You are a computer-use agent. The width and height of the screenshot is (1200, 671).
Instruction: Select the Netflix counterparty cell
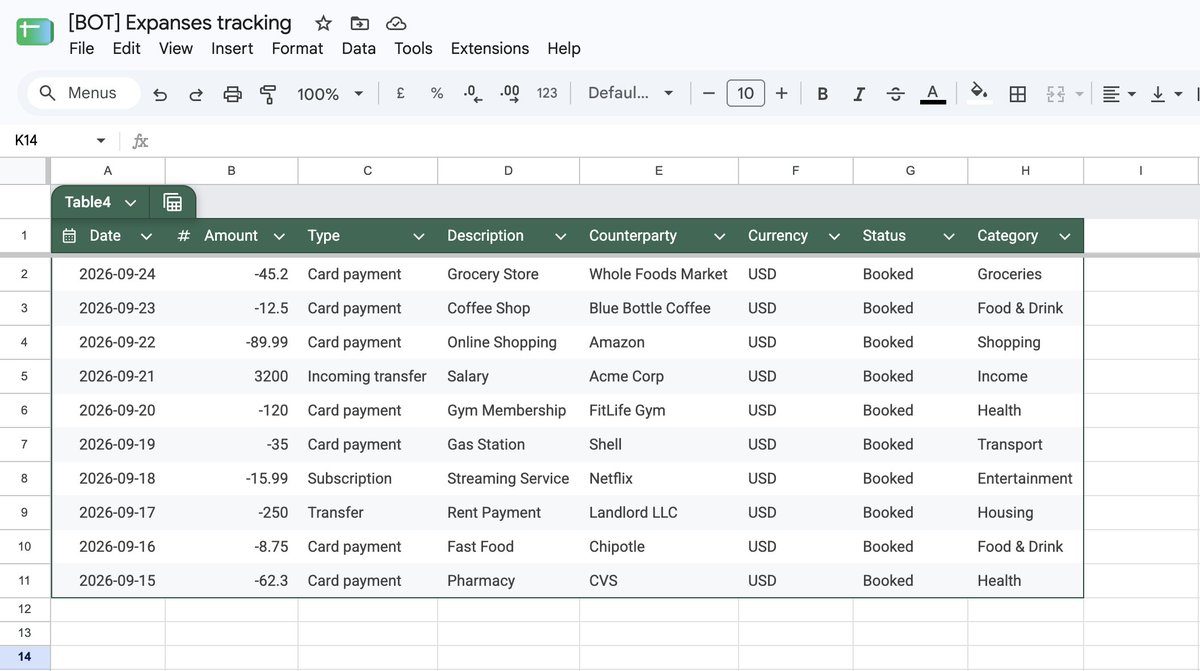[x=658, y=479]
